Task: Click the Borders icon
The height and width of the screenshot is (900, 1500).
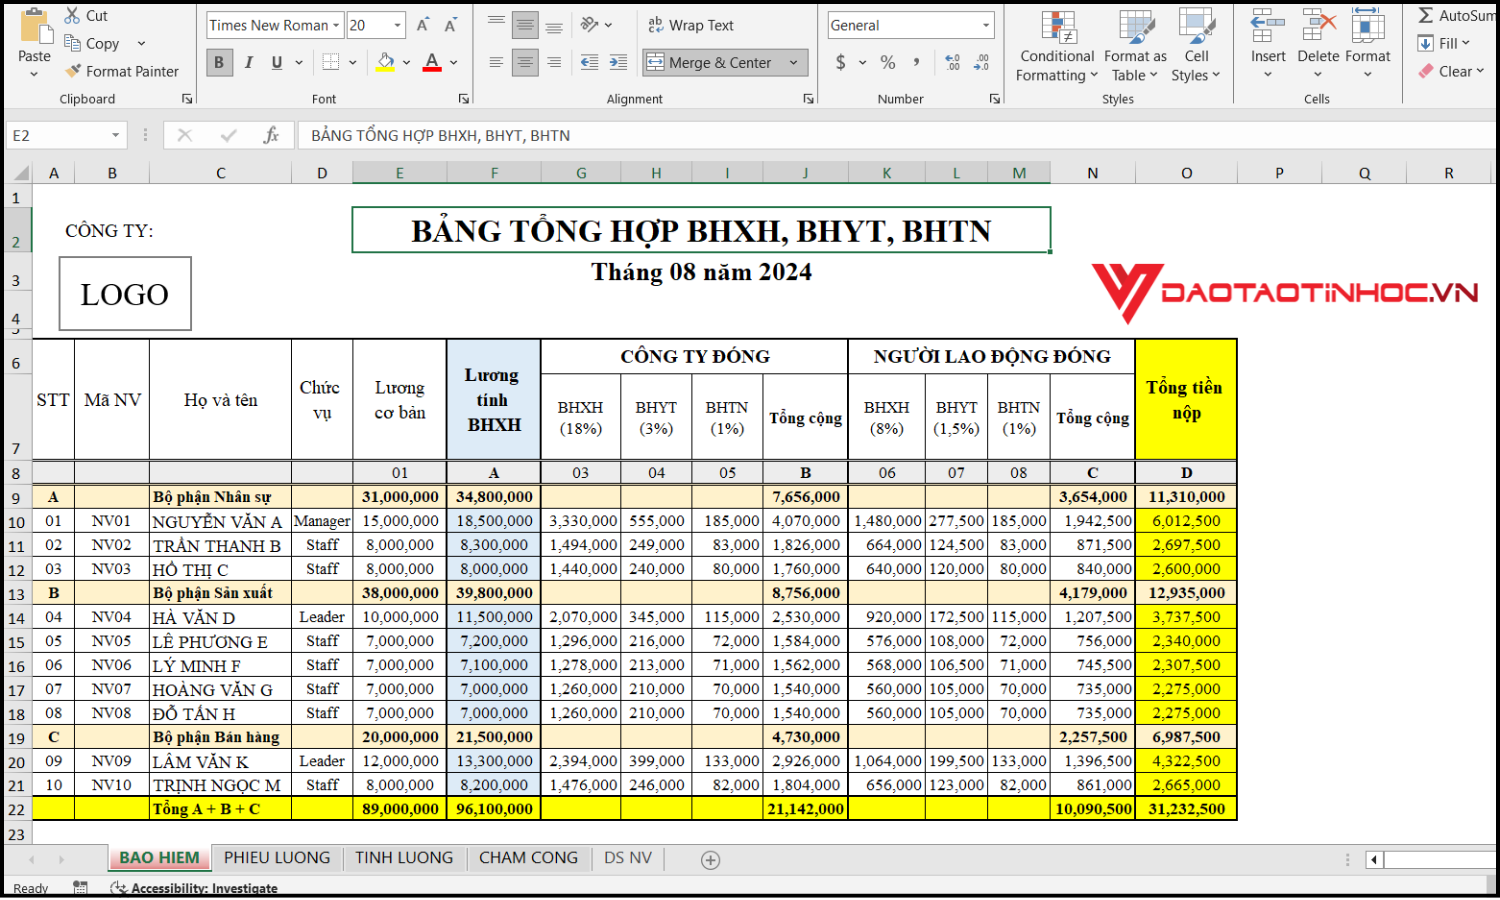Action: (x=331, y=62)
